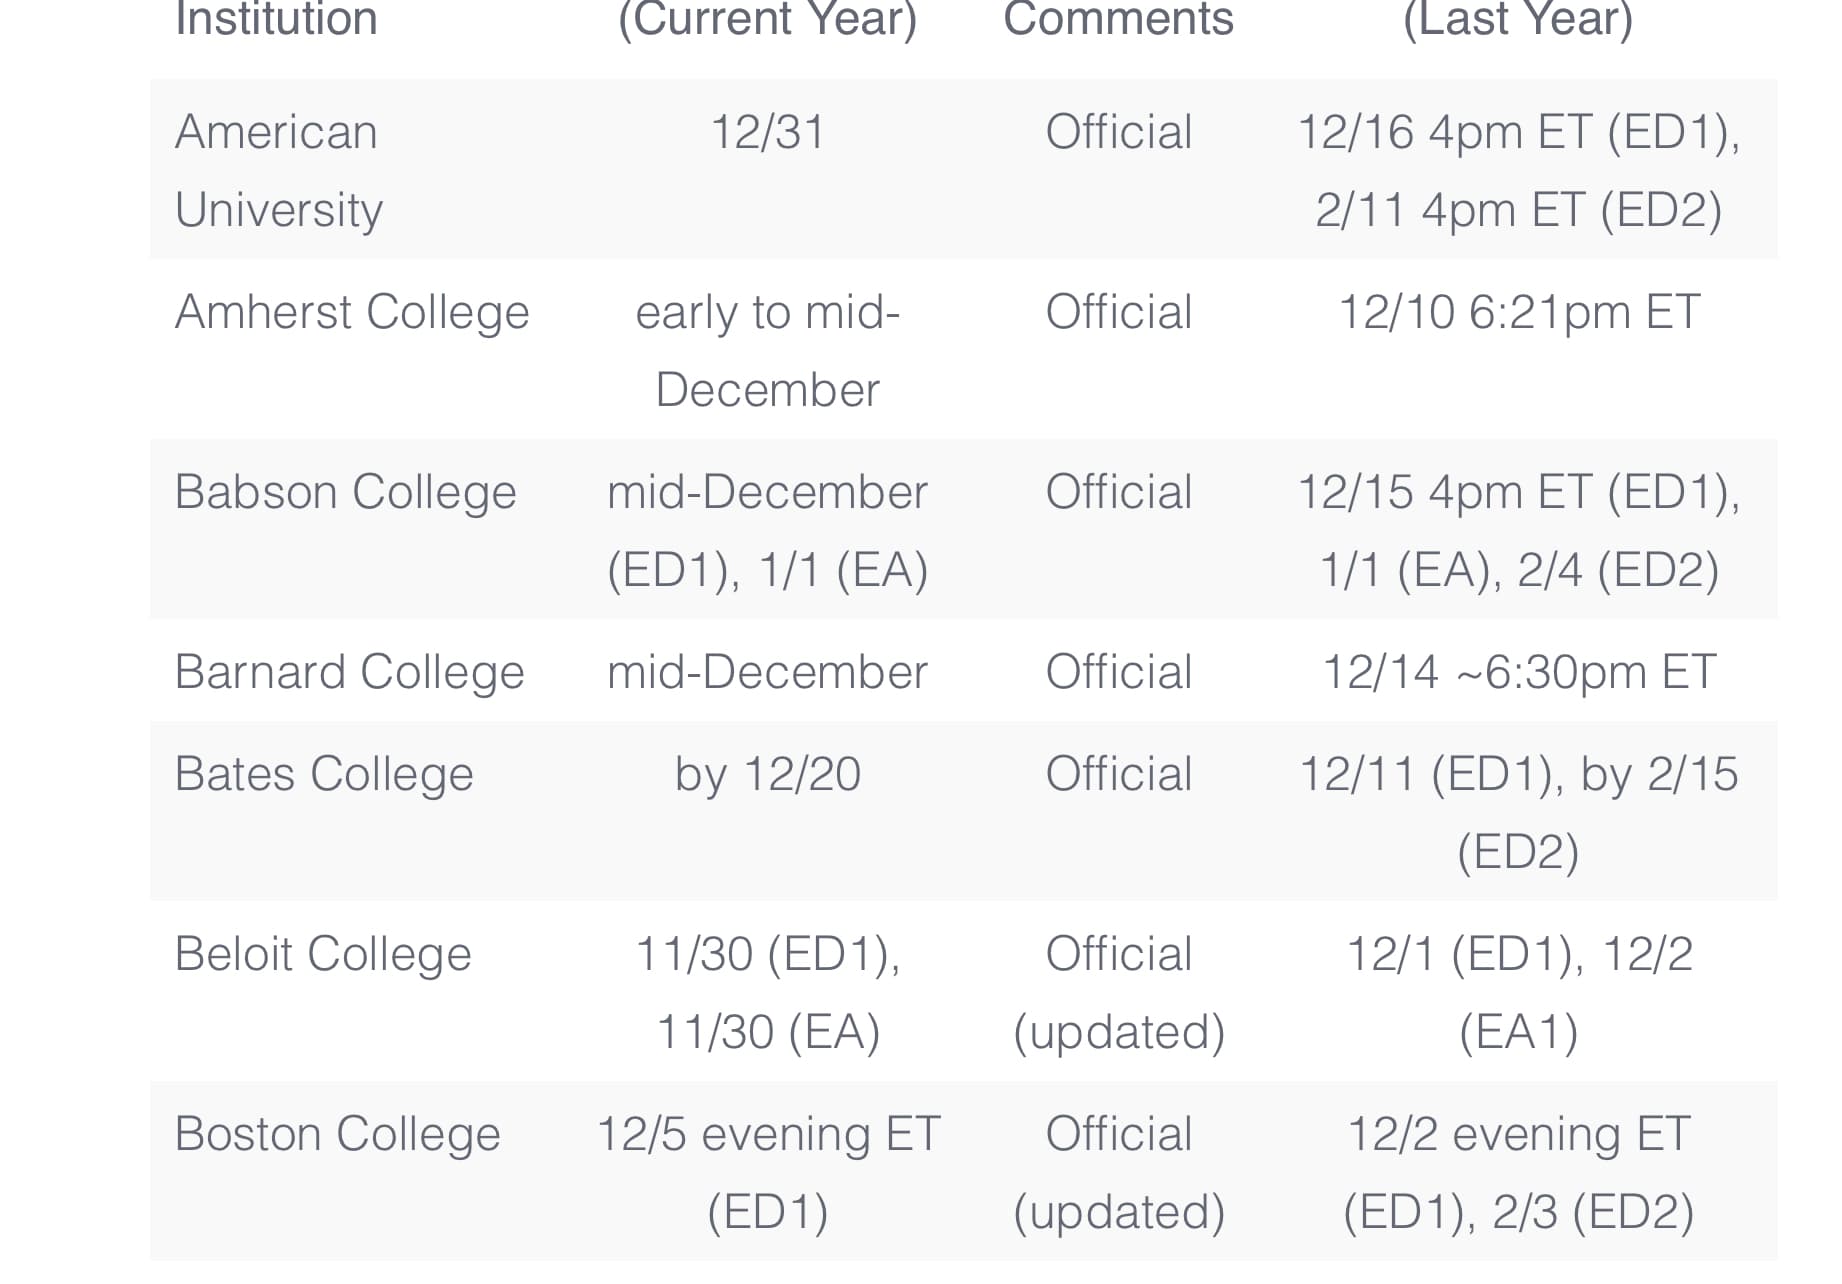Click Boston College's Official (updated) comment

pyautogui.click(x=1118, y=1173)
